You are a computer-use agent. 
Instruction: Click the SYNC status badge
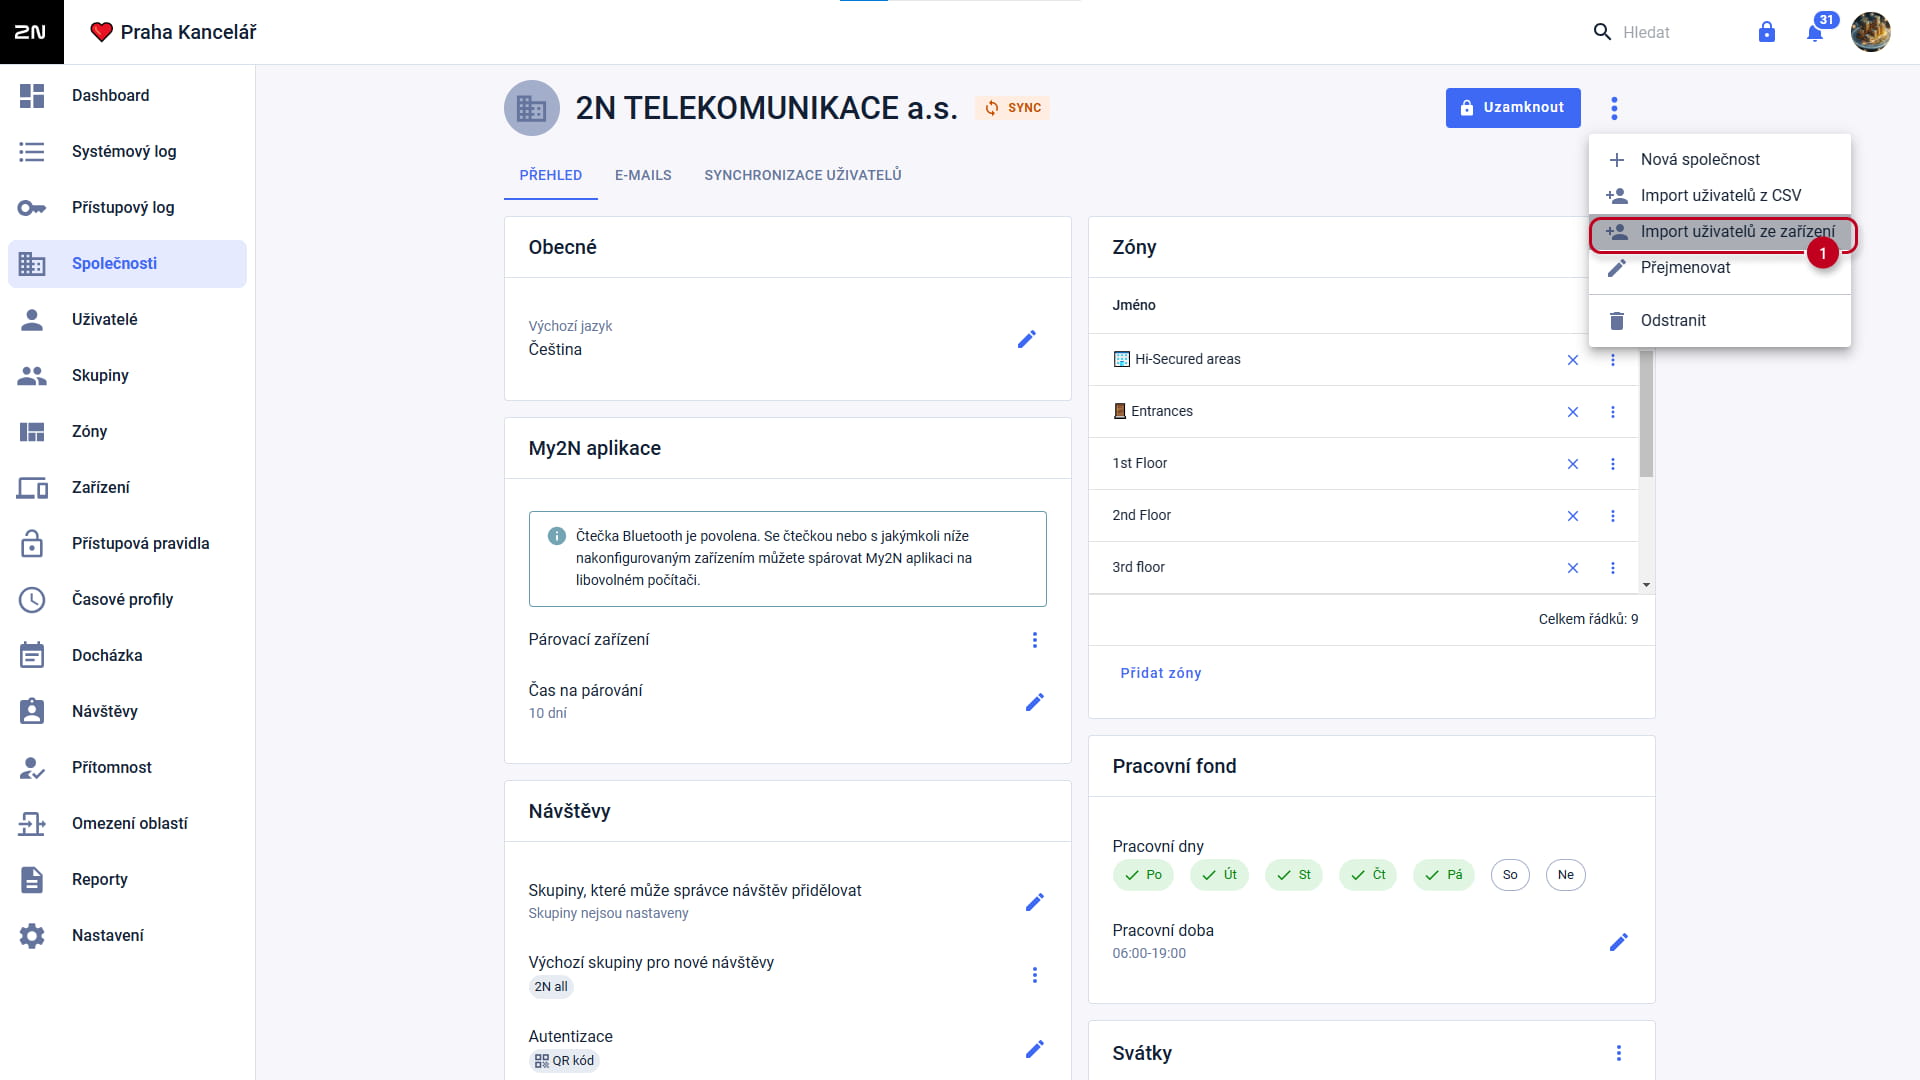[x=1012, y=108]
